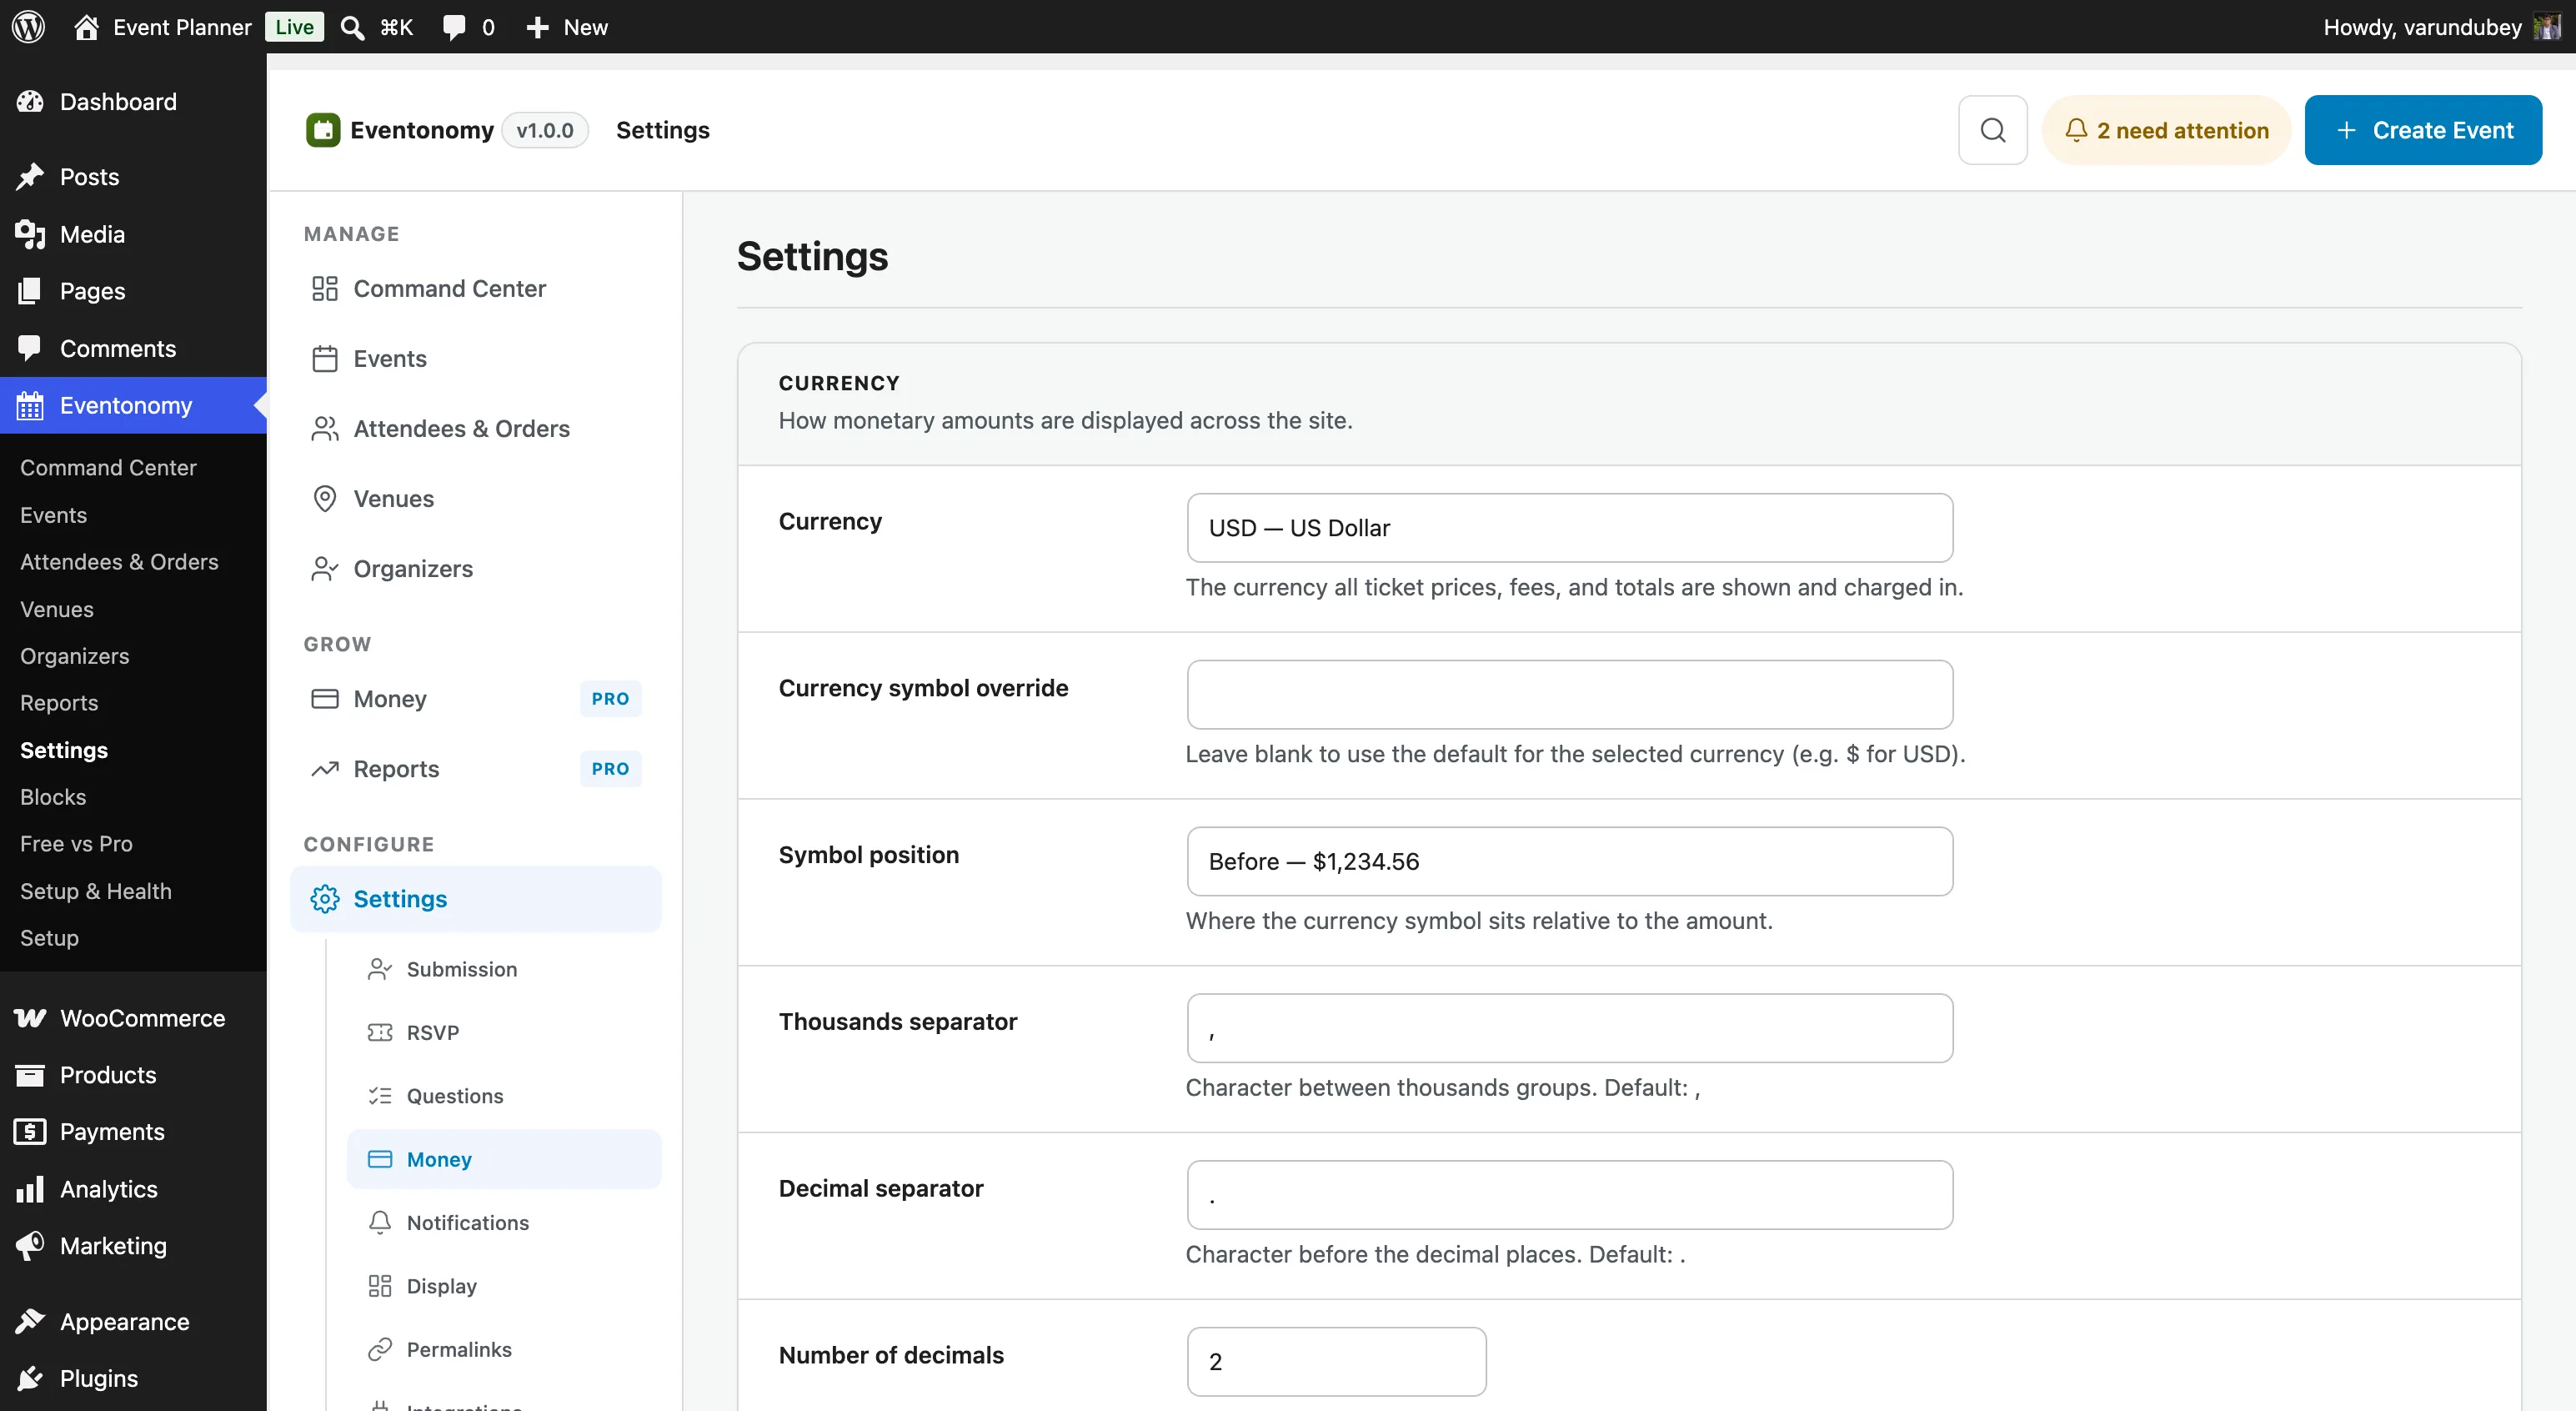Click the Venues map pin icon
This screenshot has width=2576, height=1411.
coord(325,499)
